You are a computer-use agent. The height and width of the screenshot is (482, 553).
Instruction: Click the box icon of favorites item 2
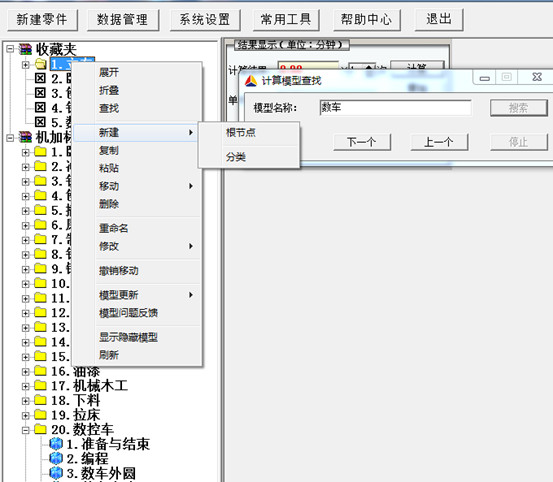pyautogui.click(x=40, y=78)
